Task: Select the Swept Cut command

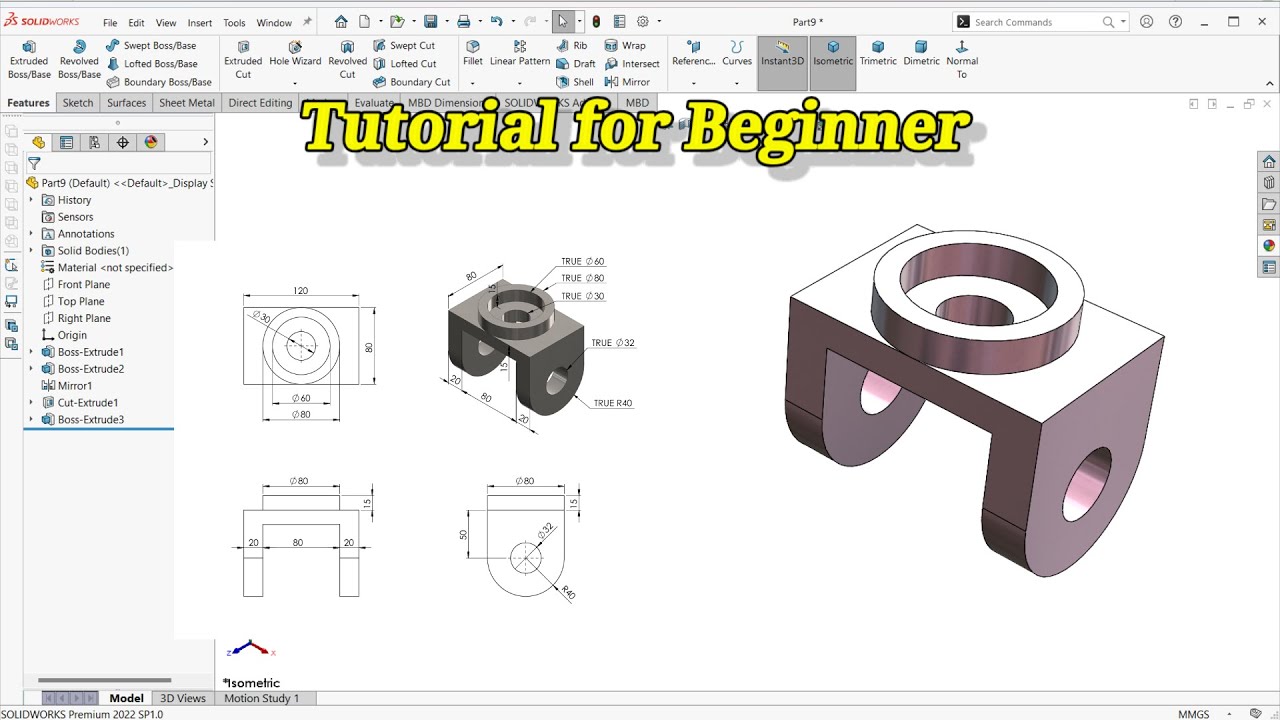Action: [404, 45]
